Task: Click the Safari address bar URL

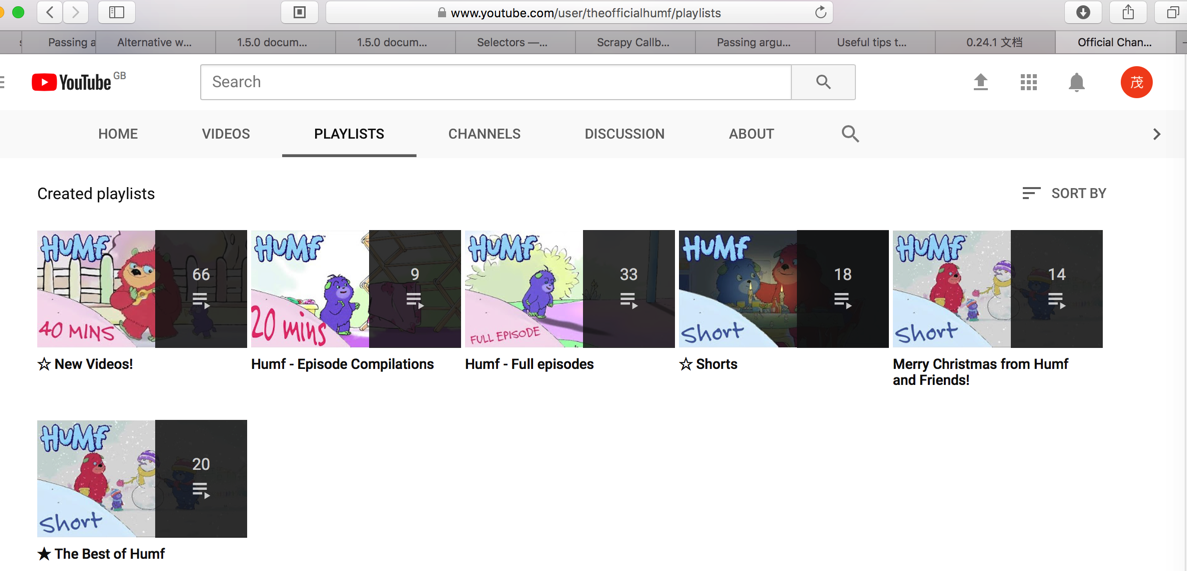Action: (x=585, y=13)
